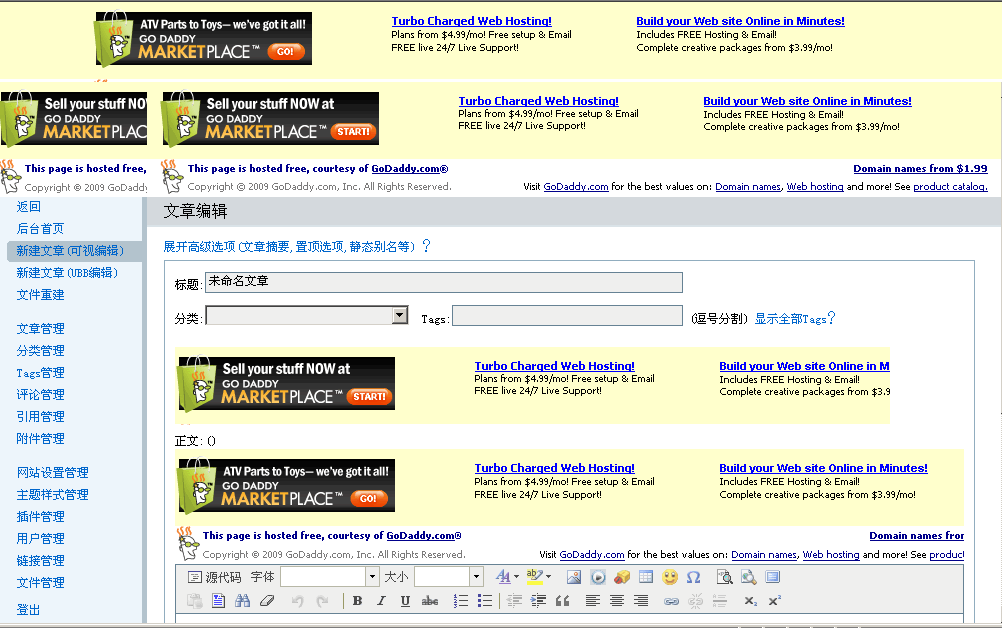Open 文章管理 in the sidebar

[x=41, y=329]
